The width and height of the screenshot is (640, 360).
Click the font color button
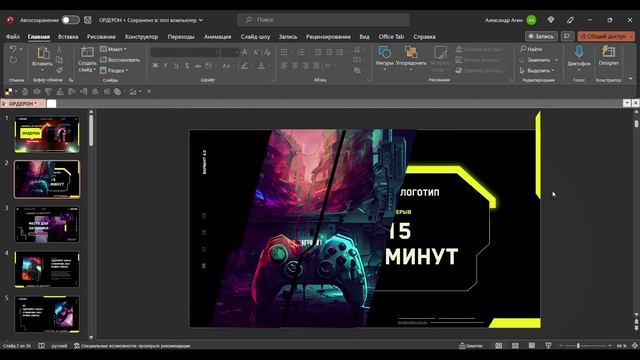coord(261,66)
